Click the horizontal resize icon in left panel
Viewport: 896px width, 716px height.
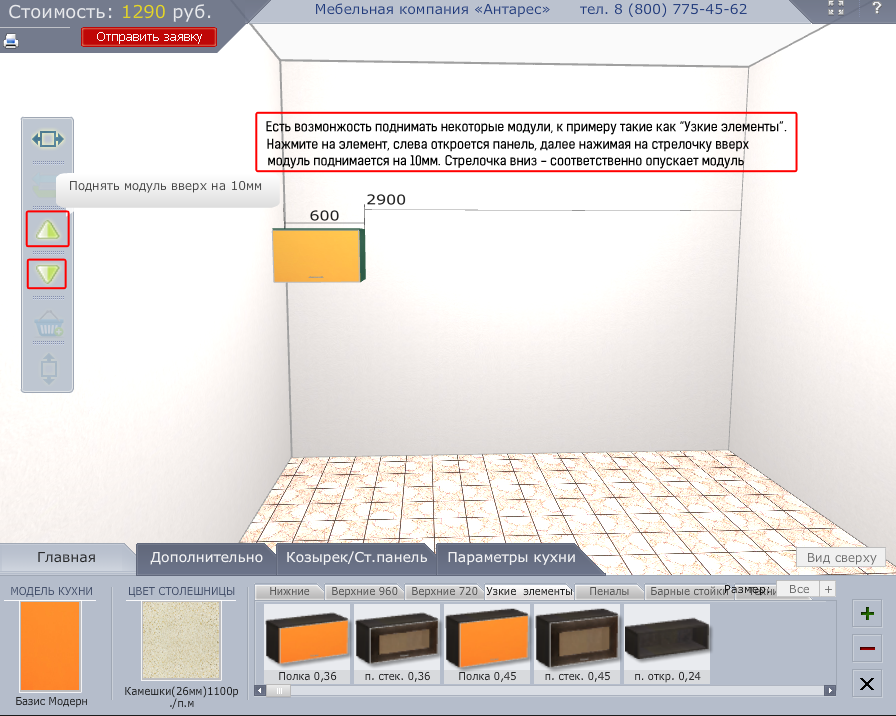pyautogui.click(x=48, y=139)
